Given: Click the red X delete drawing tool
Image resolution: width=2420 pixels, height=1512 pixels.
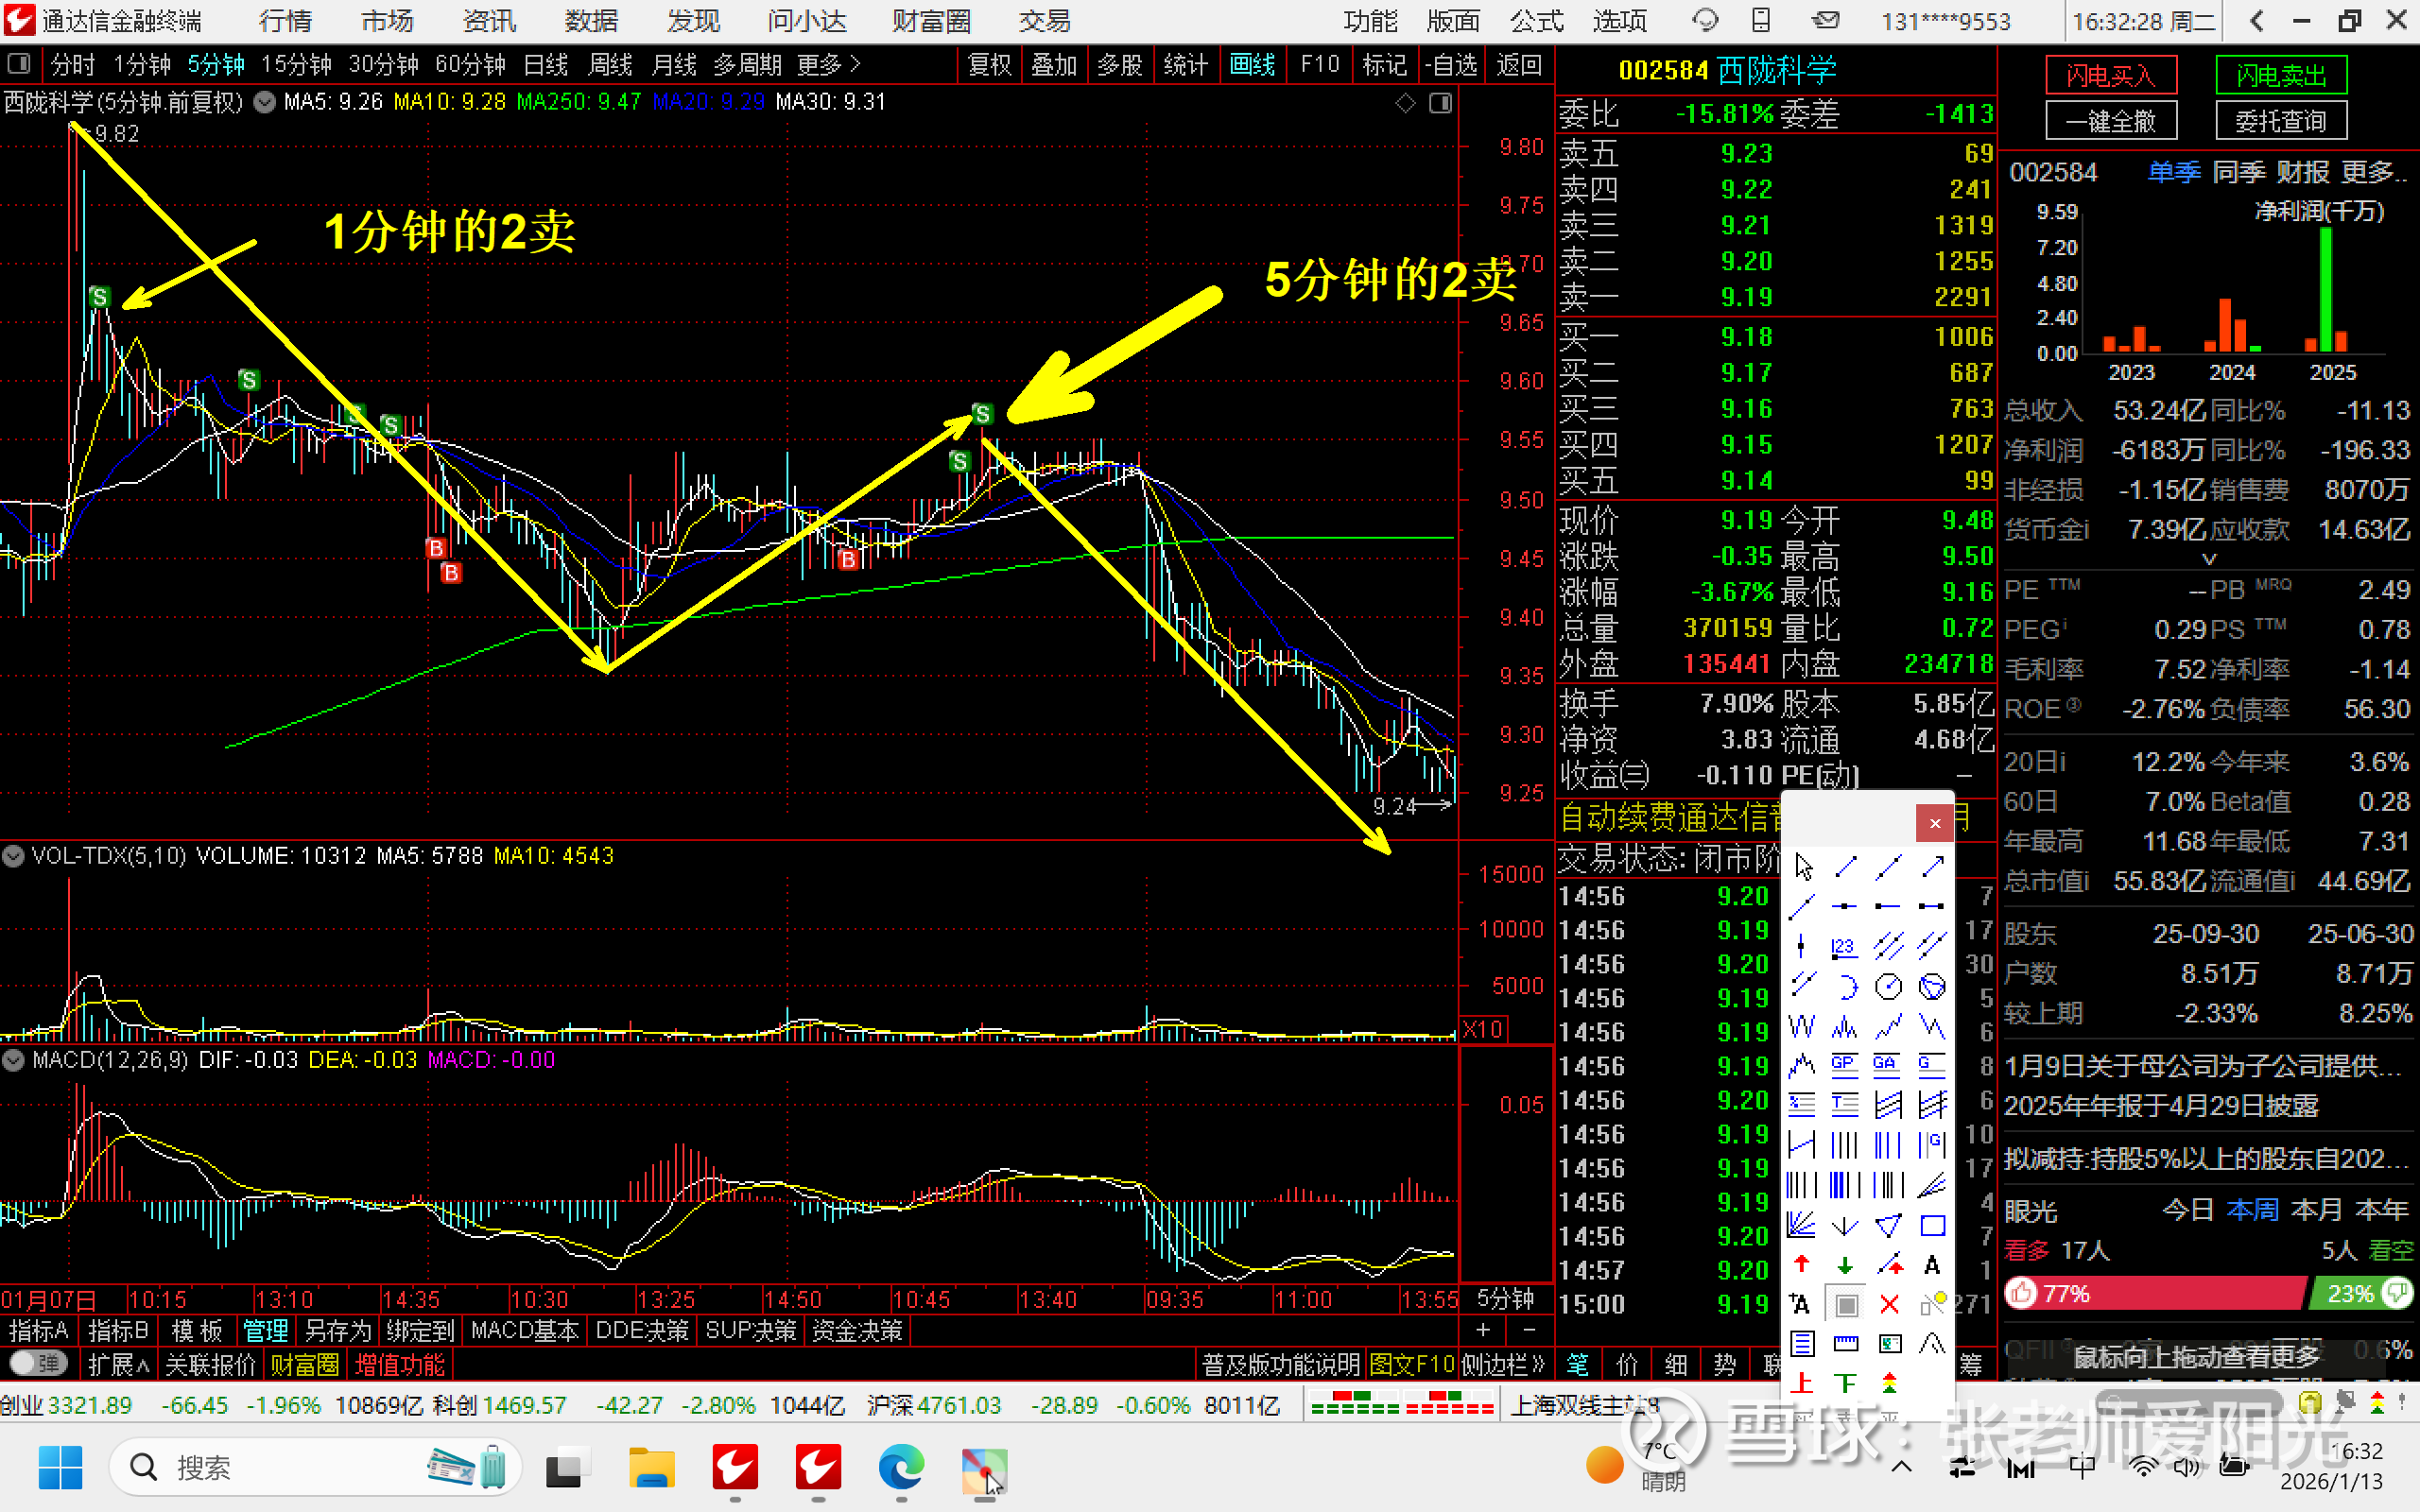Looking at the screenshot, I should pyautogui.click(x=1889, y=1304).
